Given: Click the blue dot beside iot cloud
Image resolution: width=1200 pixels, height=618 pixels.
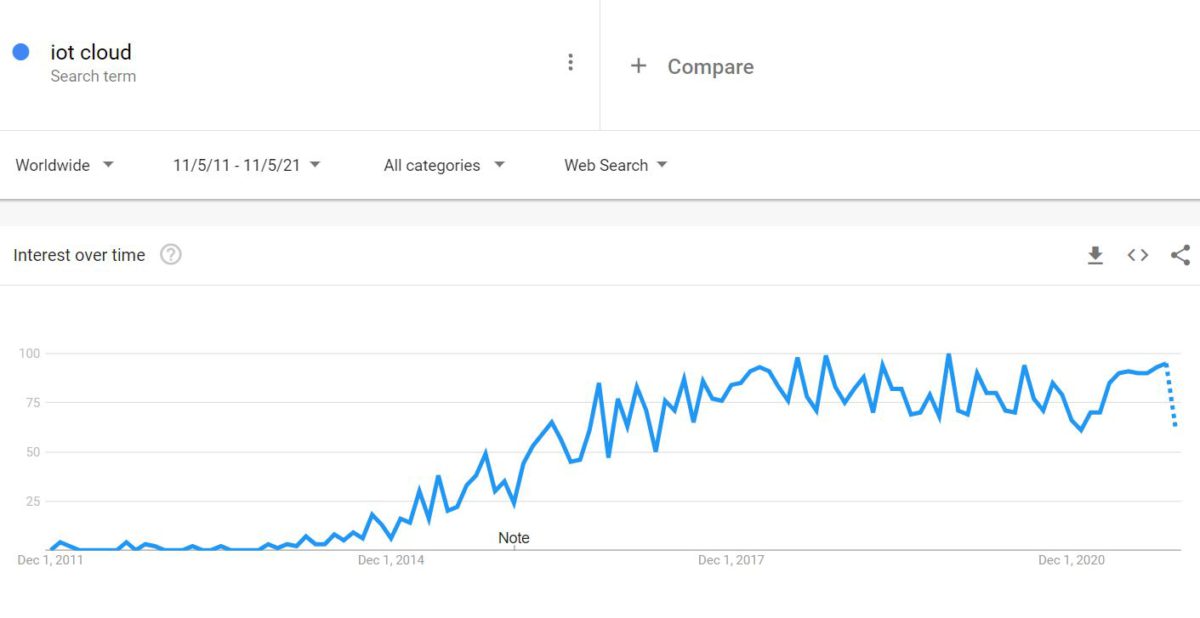Looking at the screenshot, I should (21, 52).
